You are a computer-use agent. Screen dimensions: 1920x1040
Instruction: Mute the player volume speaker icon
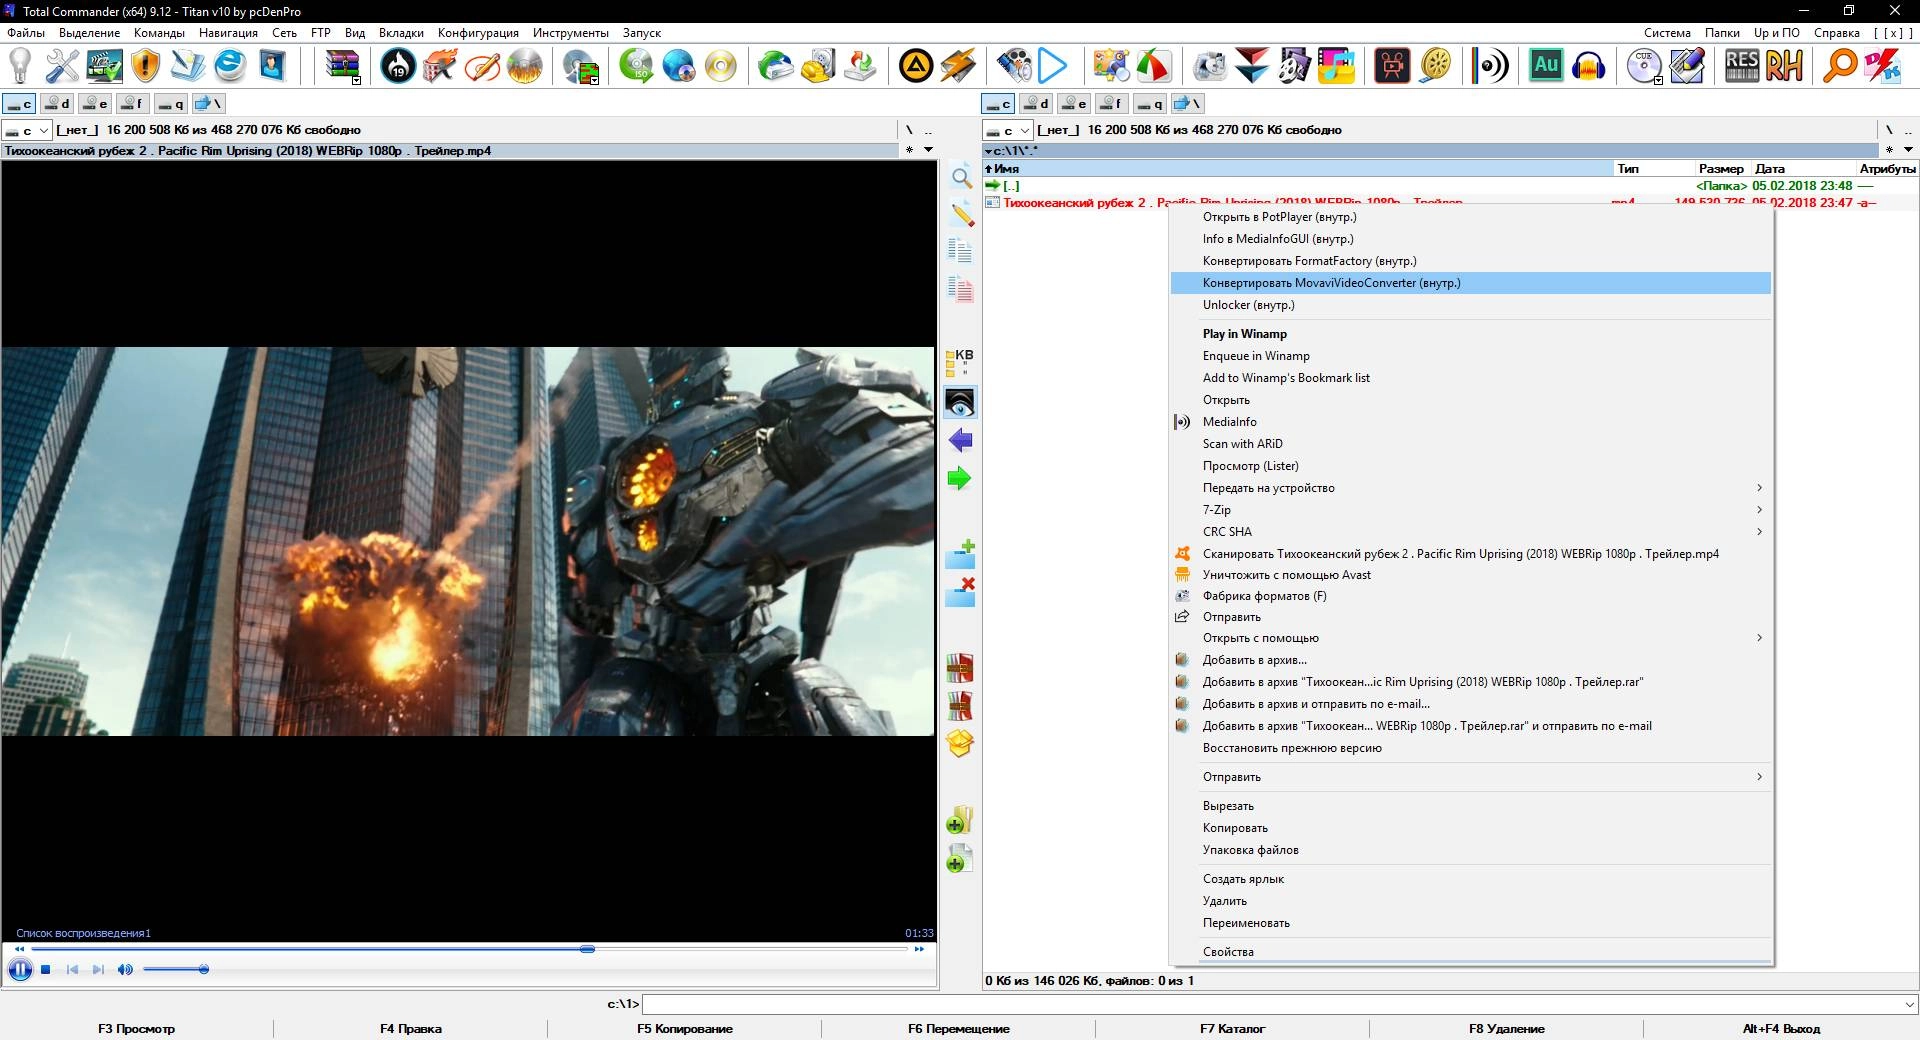tap(125, 969)
